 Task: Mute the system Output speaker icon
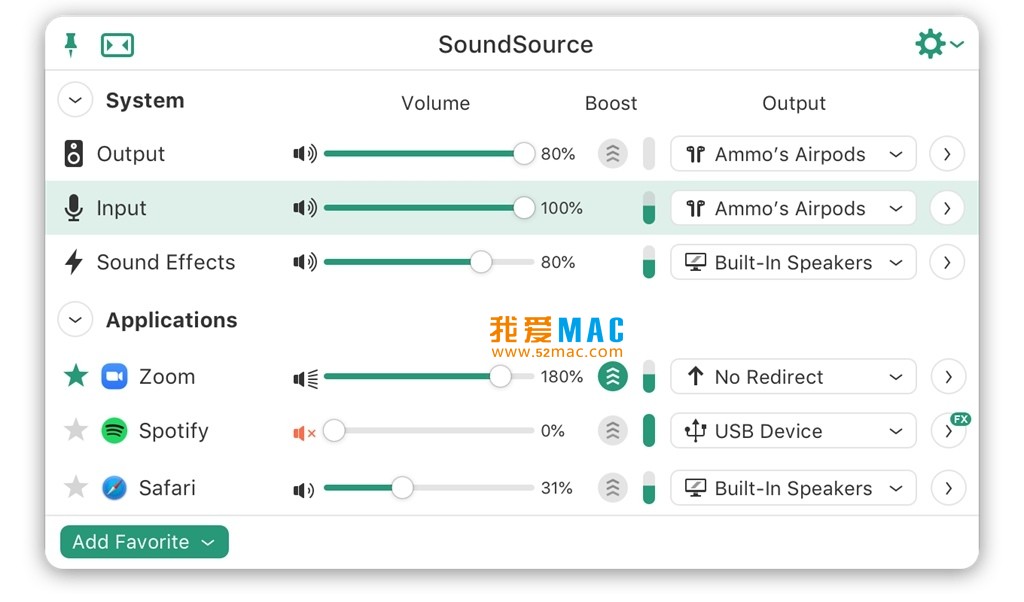coord(305,154)
